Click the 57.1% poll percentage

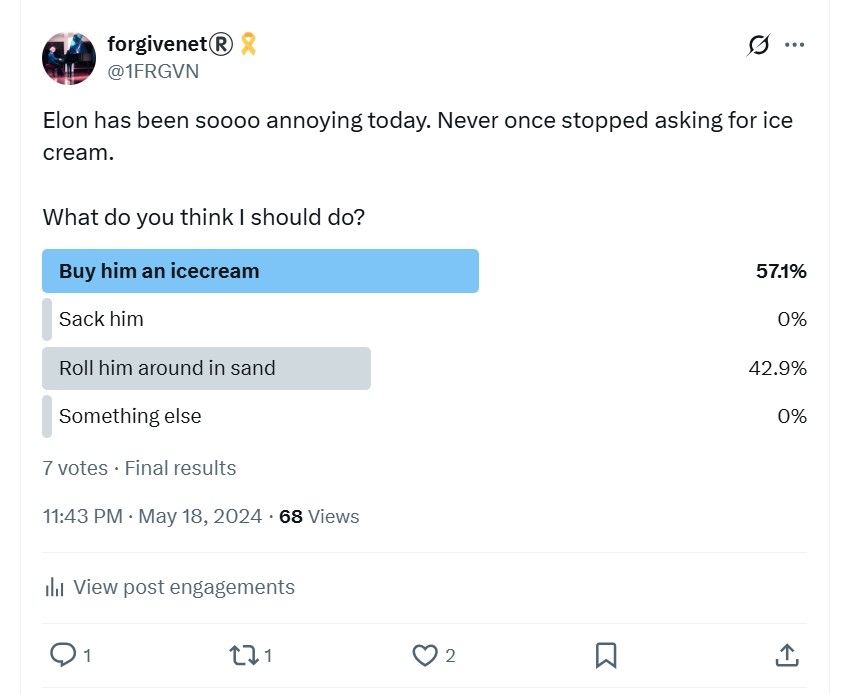(x=781, y=271)
